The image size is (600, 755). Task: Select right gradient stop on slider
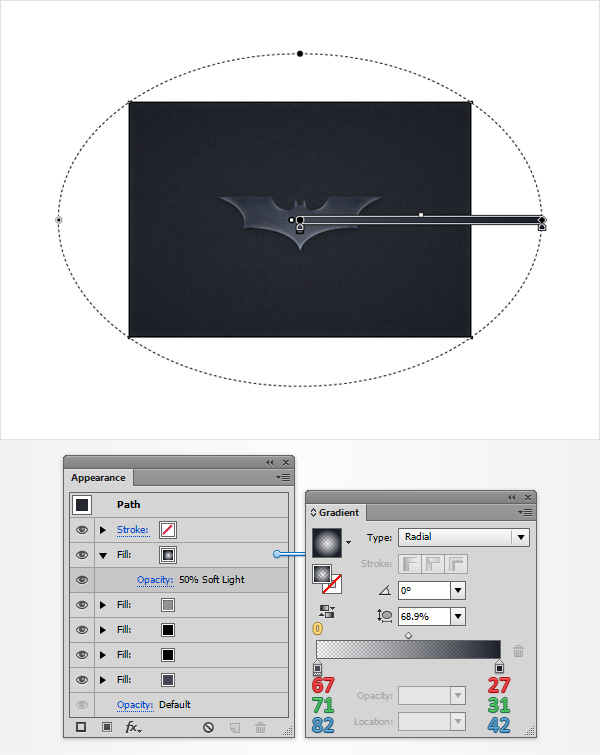pos(499,668)
